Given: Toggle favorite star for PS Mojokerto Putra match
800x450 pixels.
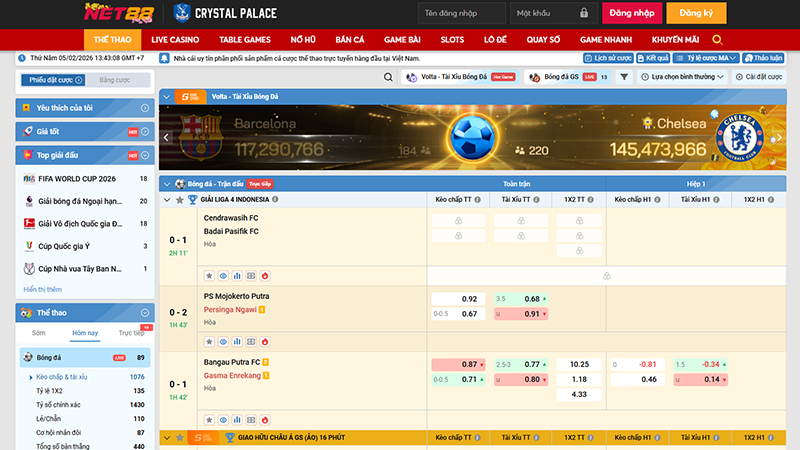Looking at the screenshot, I should (x=209, y=340).
